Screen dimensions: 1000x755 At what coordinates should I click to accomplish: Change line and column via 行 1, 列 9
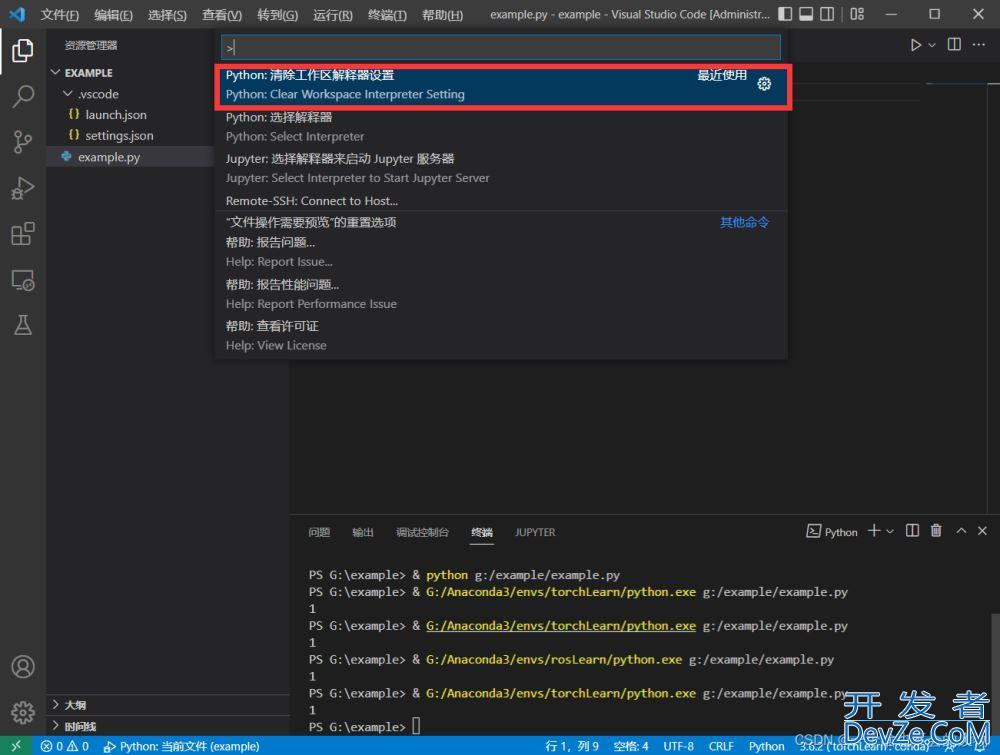click(572, 746)
